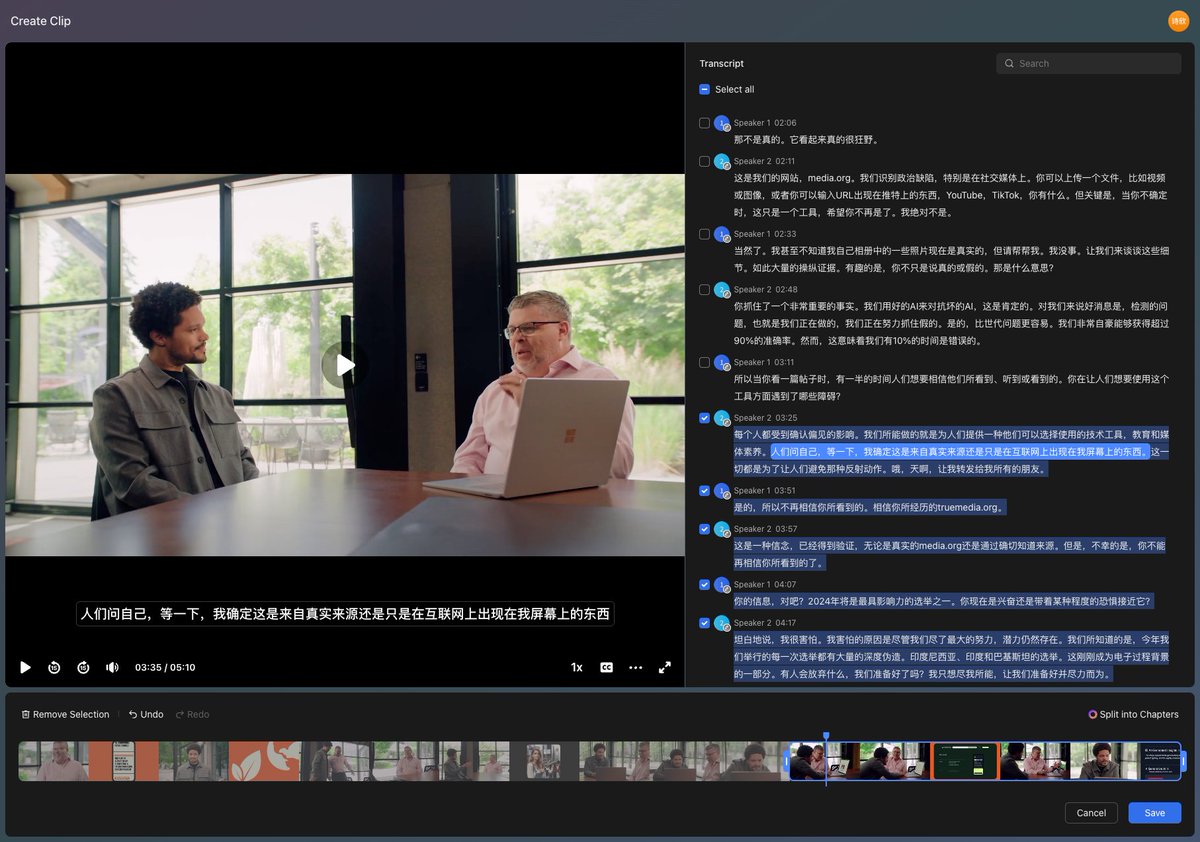This screenshot has height=842, width=1200.
Task: Mute the video volume
Action: [x=113, y=667]
